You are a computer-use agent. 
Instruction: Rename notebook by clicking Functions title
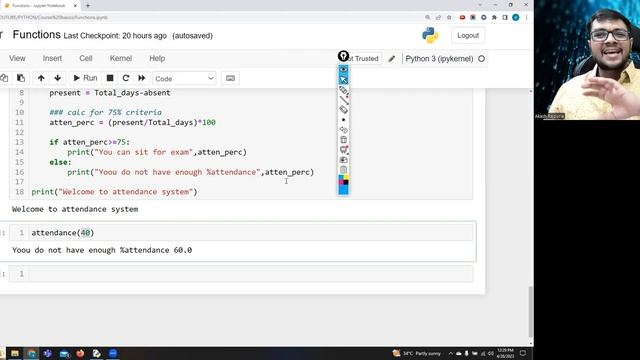coord(37,35)
